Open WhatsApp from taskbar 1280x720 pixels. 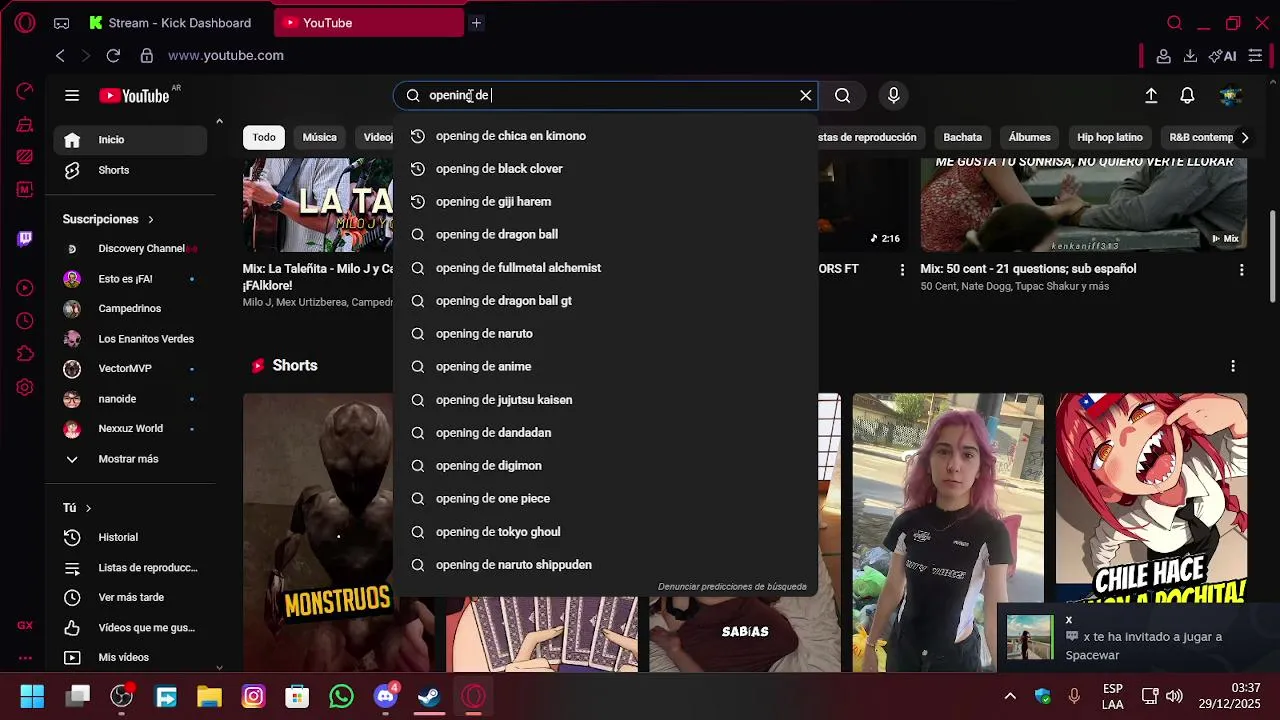(x=341, y=696)
